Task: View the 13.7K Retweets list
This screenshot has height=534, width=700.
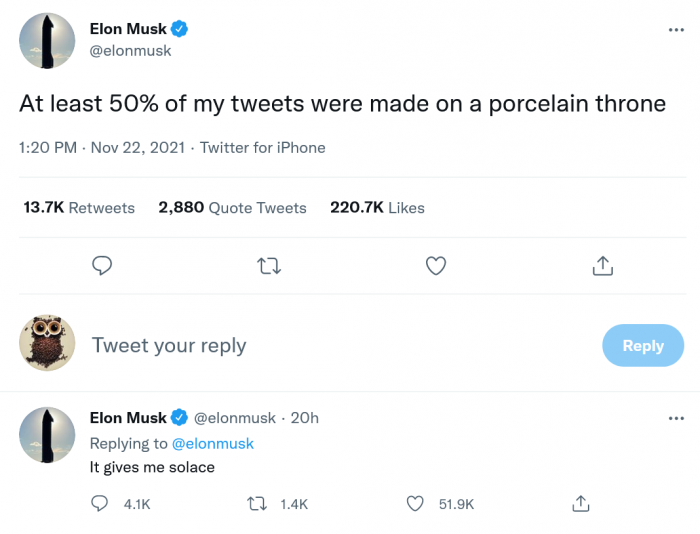Action: tap(79, 207)
